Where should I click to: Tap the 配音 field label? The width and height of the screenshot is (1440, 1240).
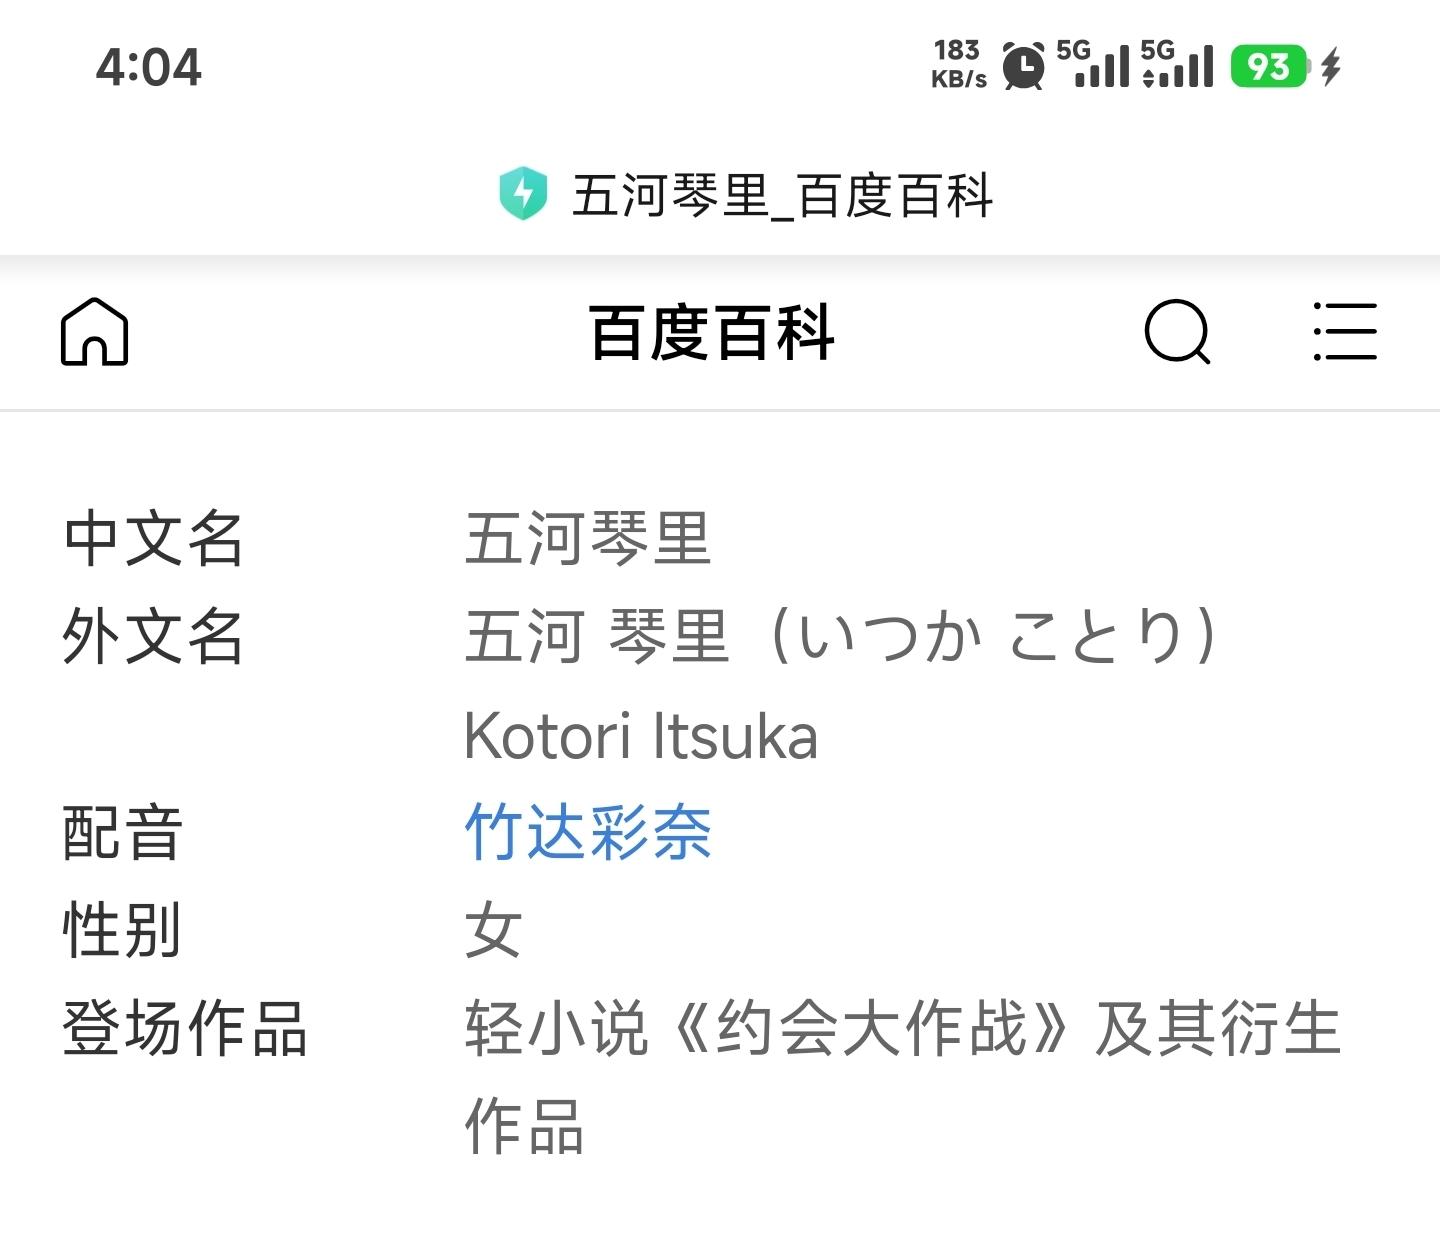pyautogui.click(x=122, y=832)
